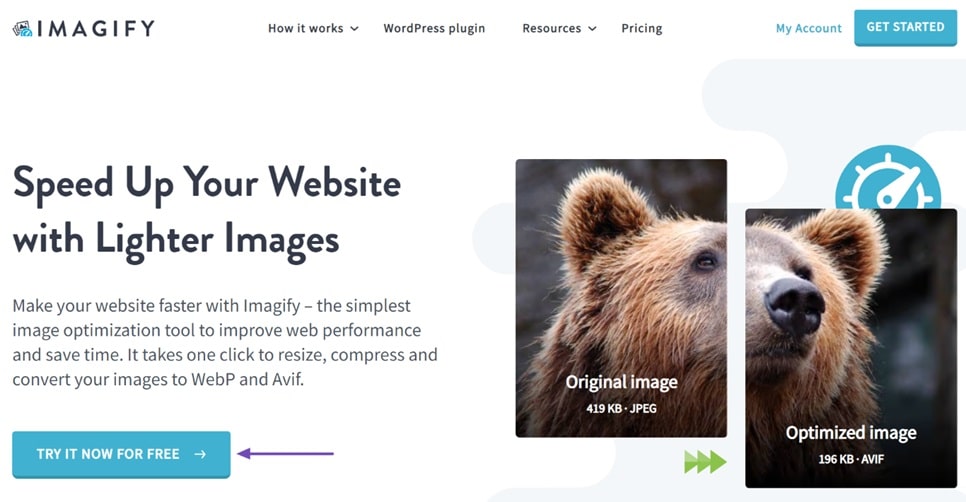The height and width of the screenshot is (502, 966).
Task: Open the My Account link
Action: point(808,28)
